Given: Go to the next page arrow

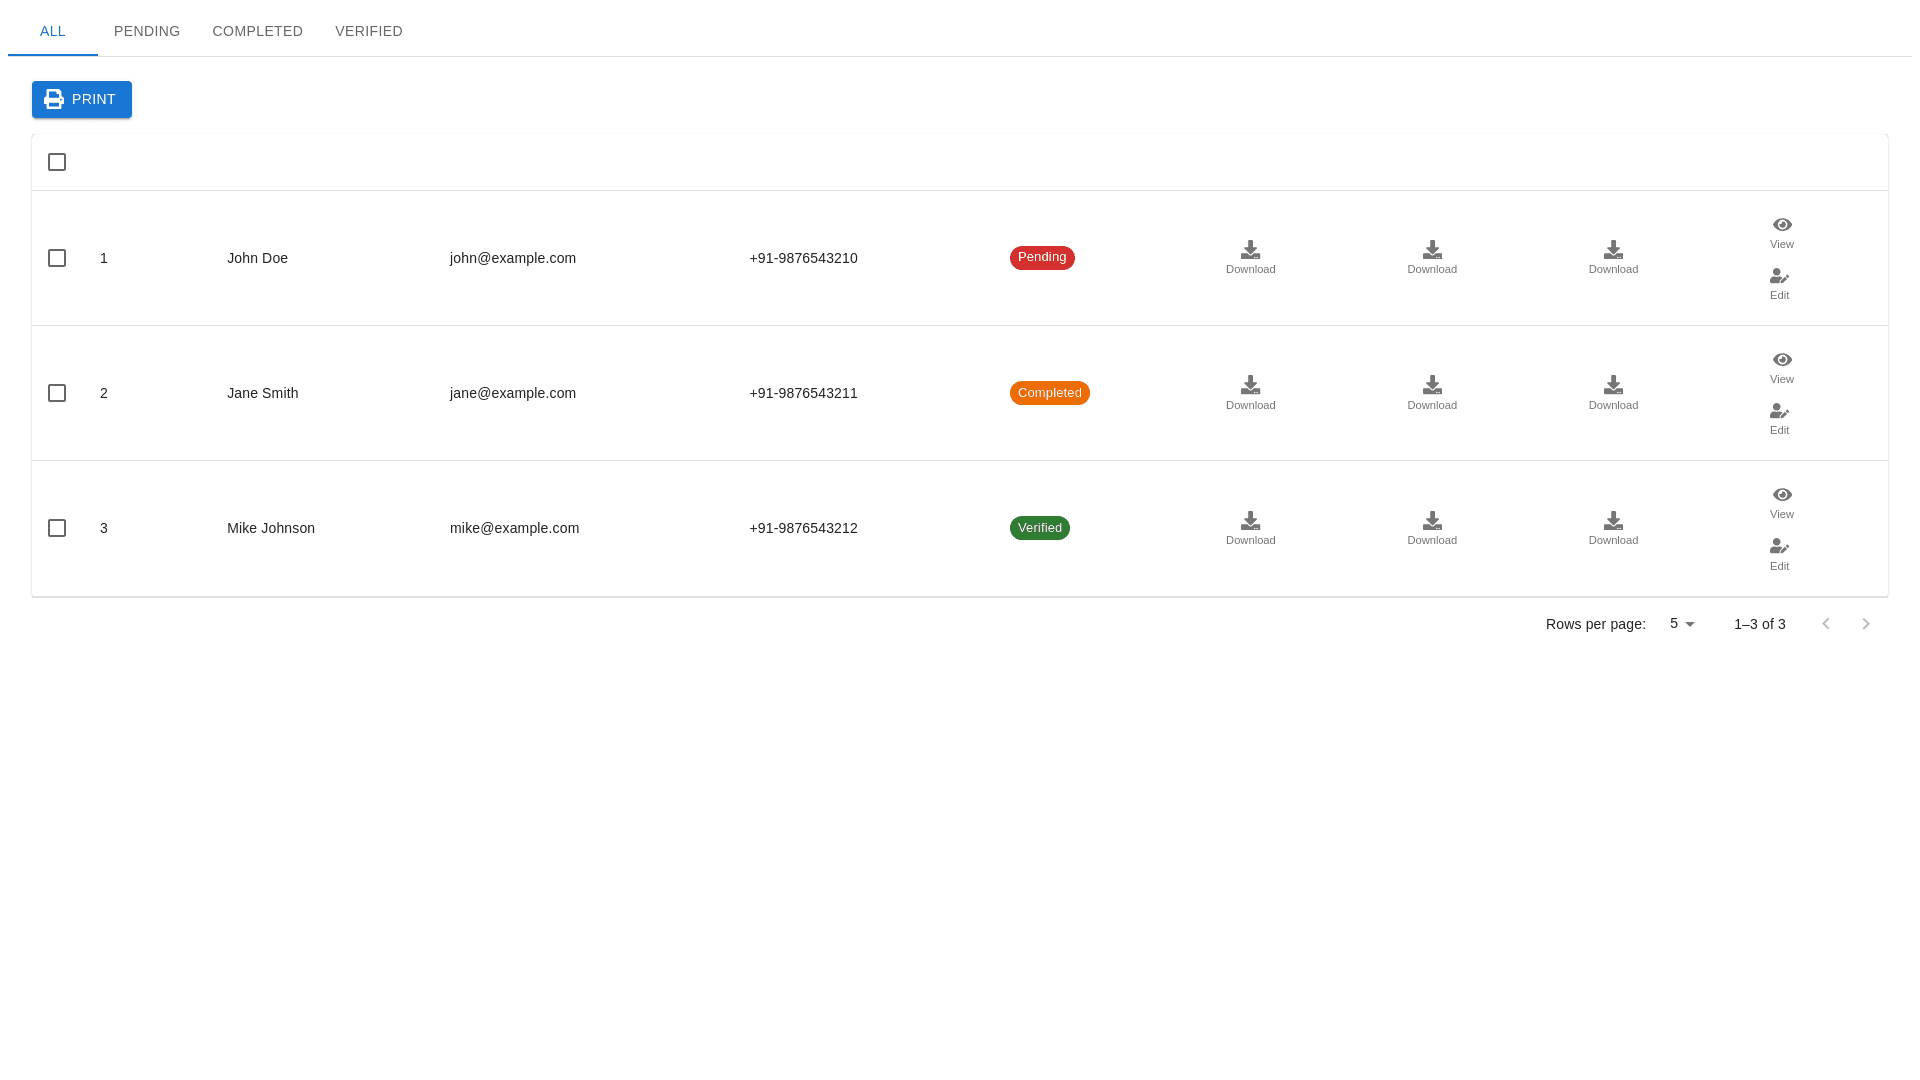Looking at the screenshot, I should tap(1866, 624).
